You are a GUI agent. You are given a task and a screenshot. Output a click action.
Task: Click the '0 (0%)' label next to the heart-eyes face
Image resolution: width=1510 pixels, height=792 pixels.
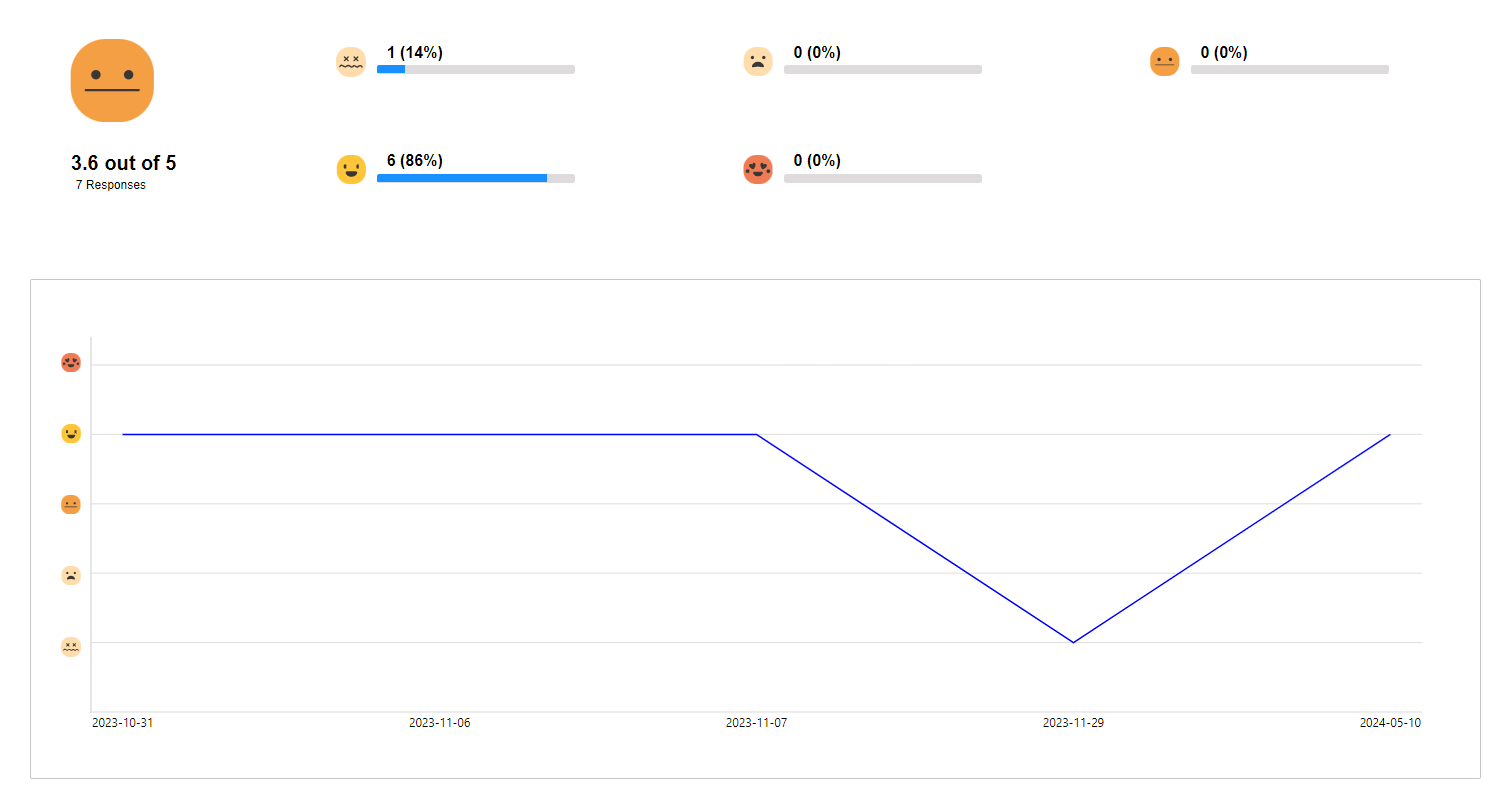click(817, 161)
